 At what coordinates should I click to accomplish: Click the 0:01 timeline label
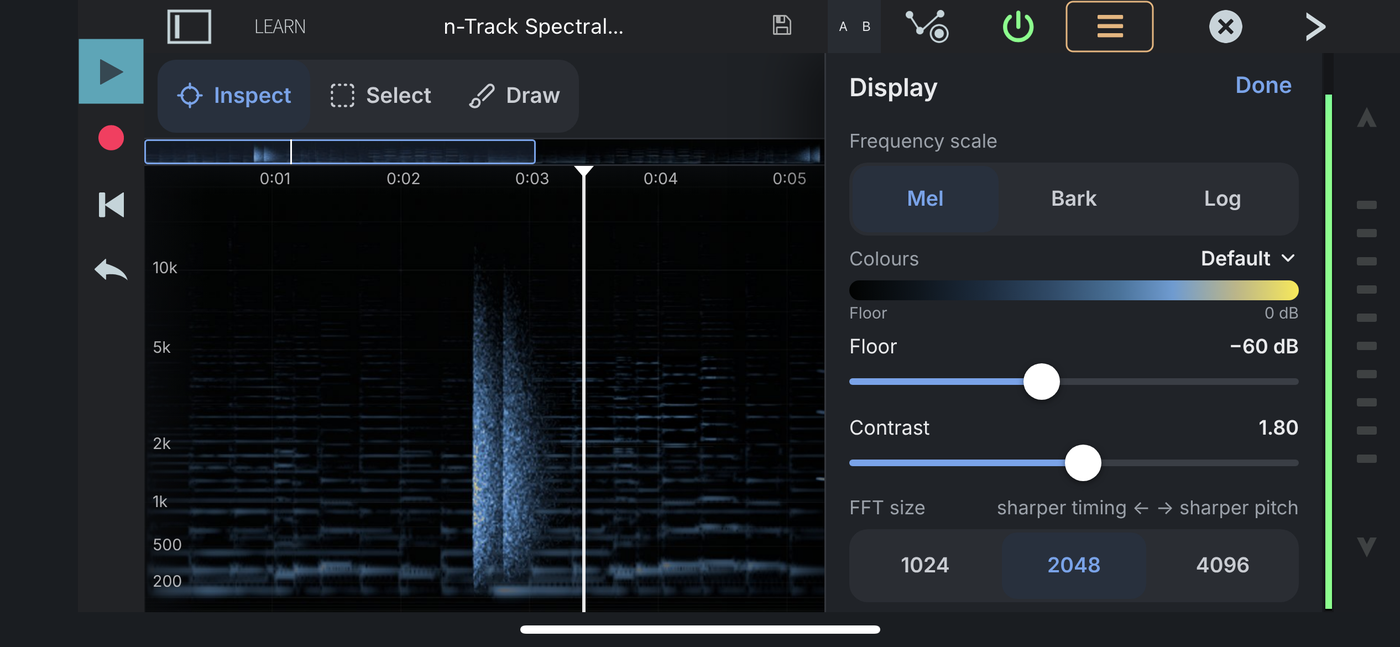click(275, 179)
